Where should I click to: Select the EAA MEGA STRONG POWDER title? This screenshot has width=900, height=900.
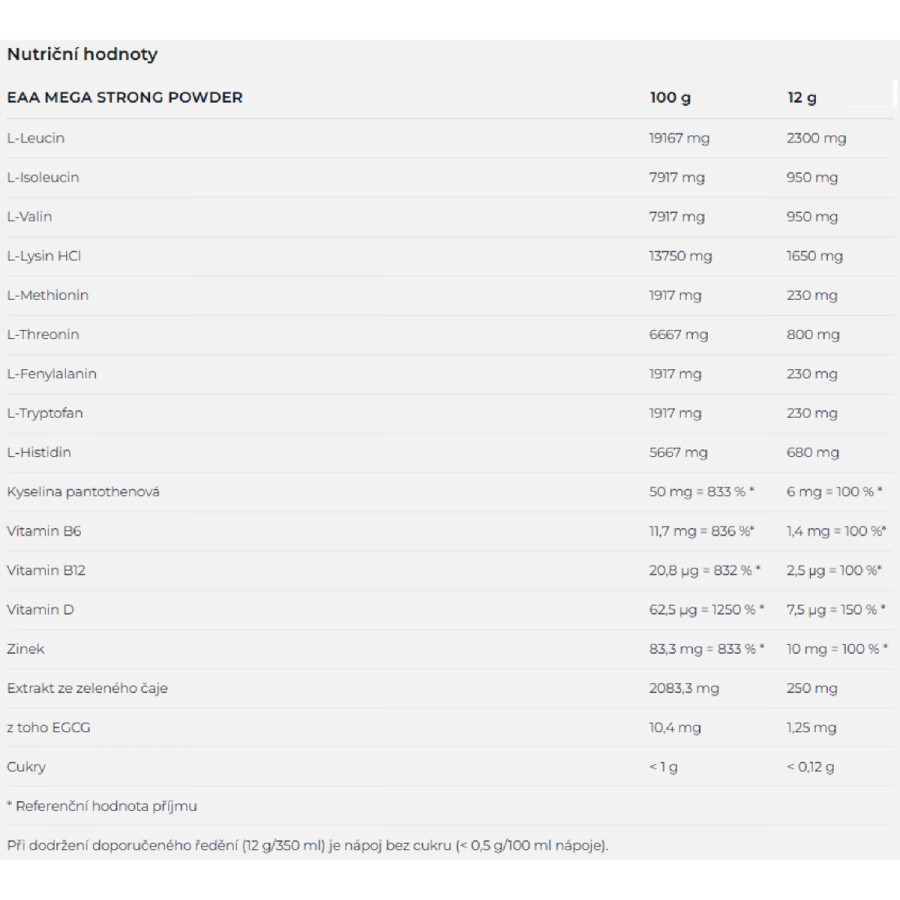[125, 98]
